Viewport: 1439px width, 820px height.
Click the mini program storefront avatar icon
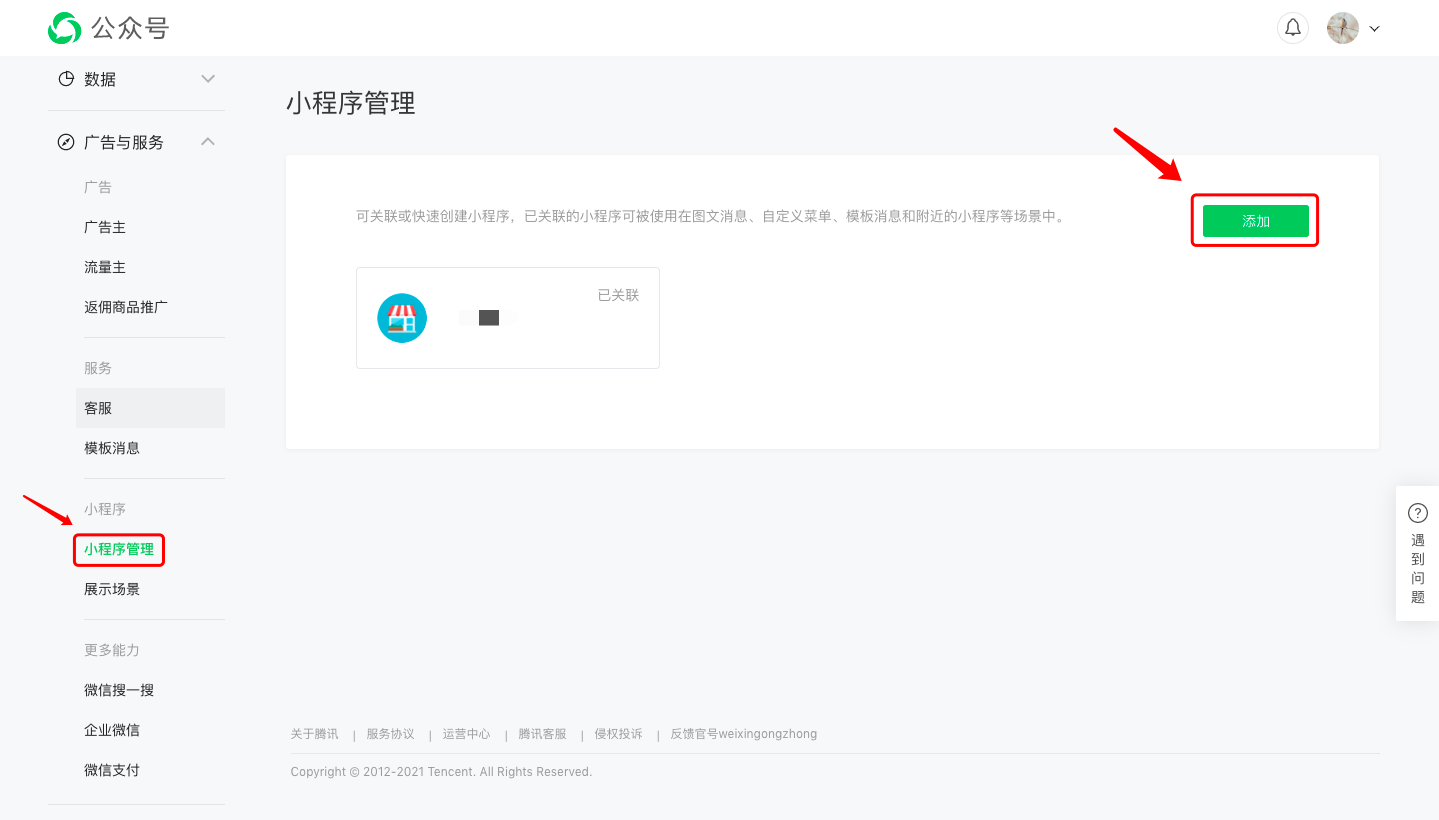(x=401, y=317)
